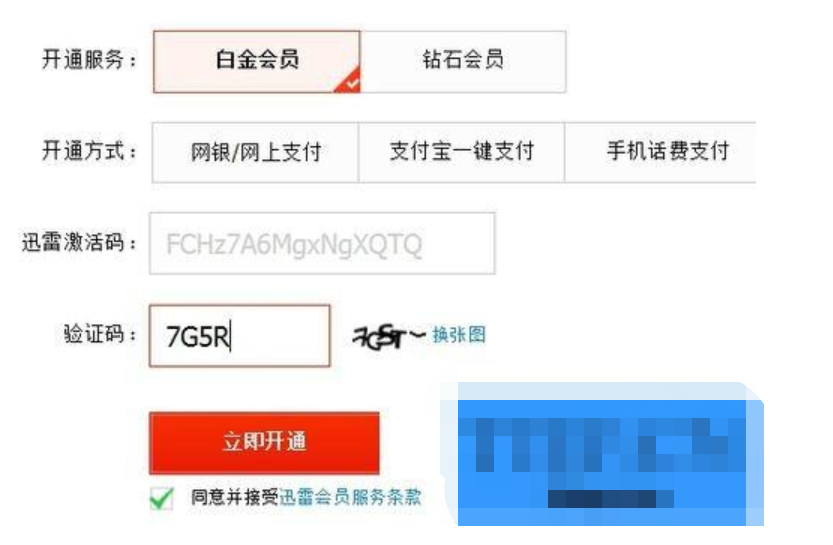Image resolution: width=833 pixels, height=545 pixels.
Task: Click the 开通服务 label
Action: [x=89, y=59]
